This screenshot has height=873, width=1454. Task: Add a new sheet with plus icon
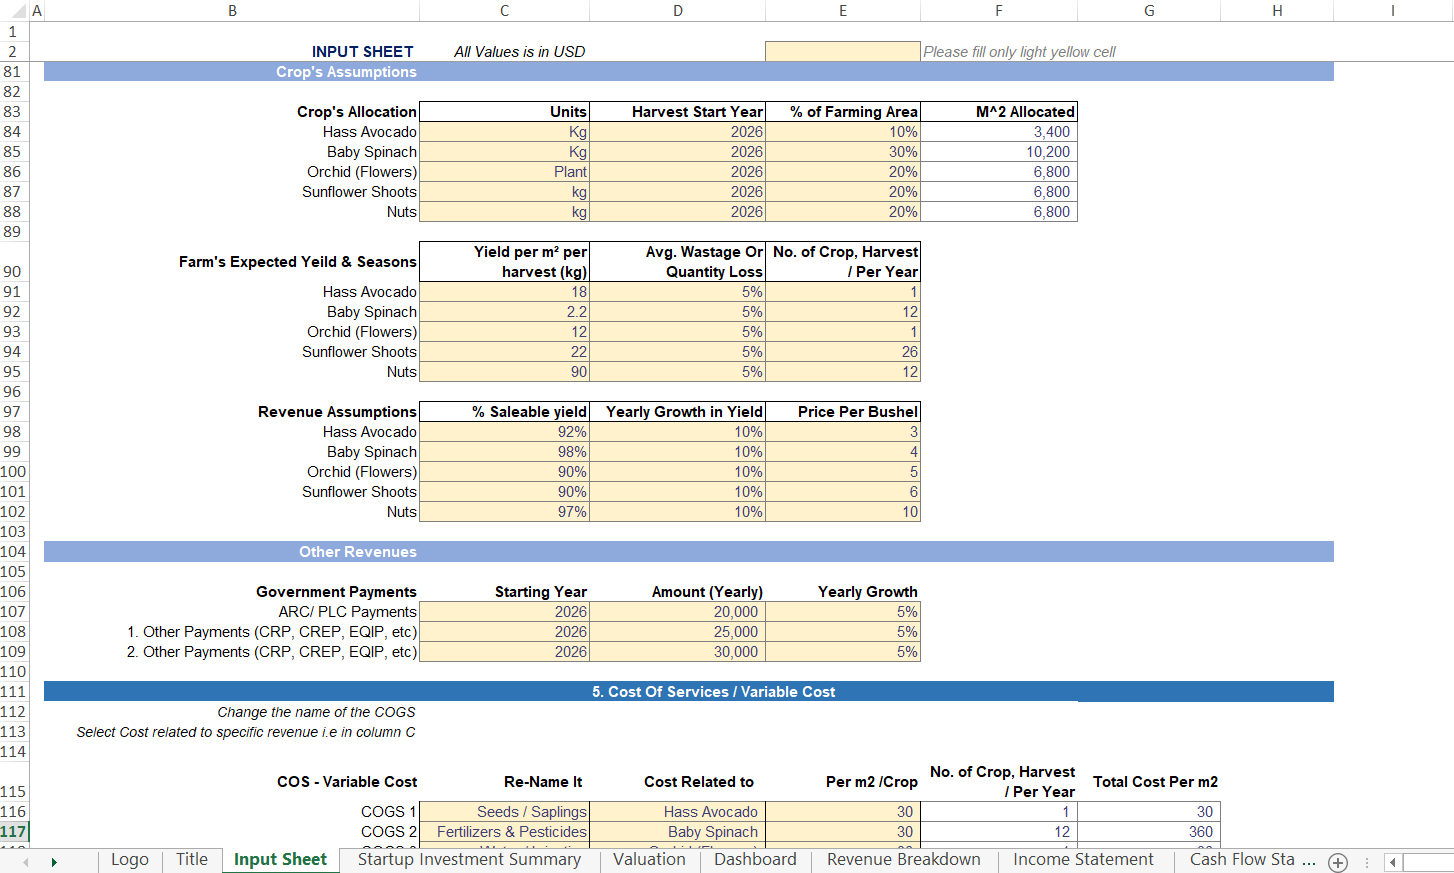click(1338, 862)
